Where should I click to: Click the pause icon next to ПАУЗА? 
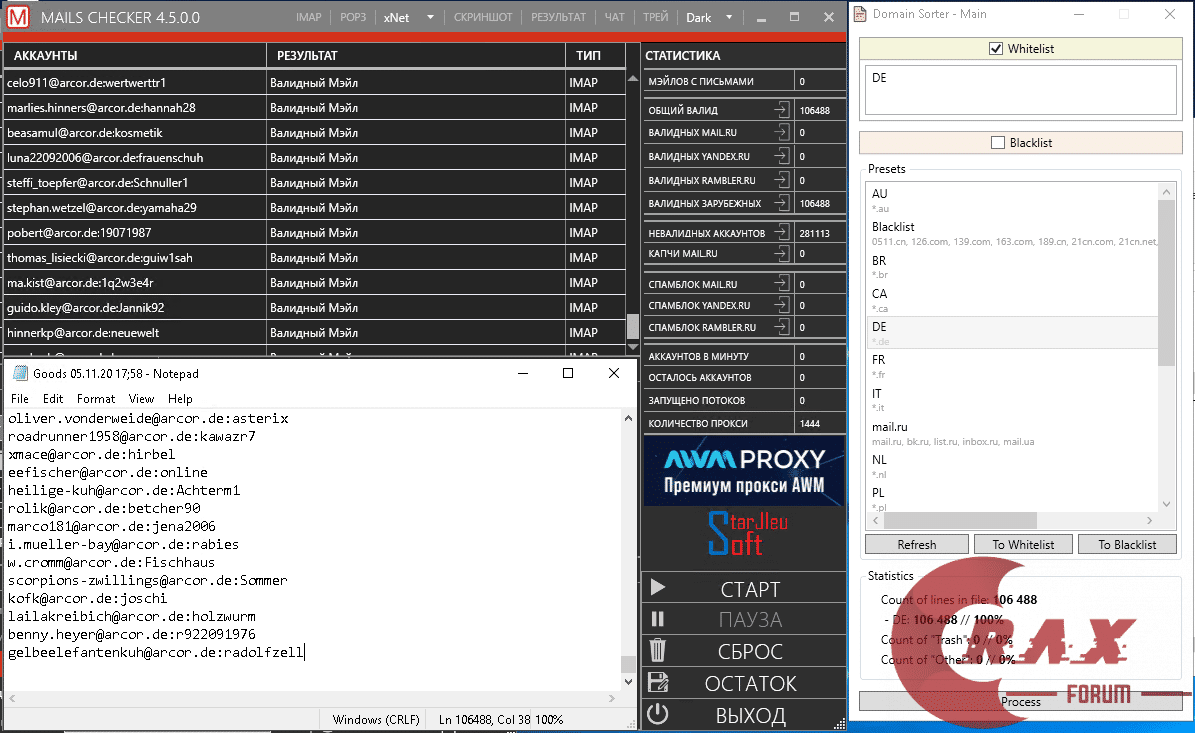pyautogui.click(x=658, y=619)
